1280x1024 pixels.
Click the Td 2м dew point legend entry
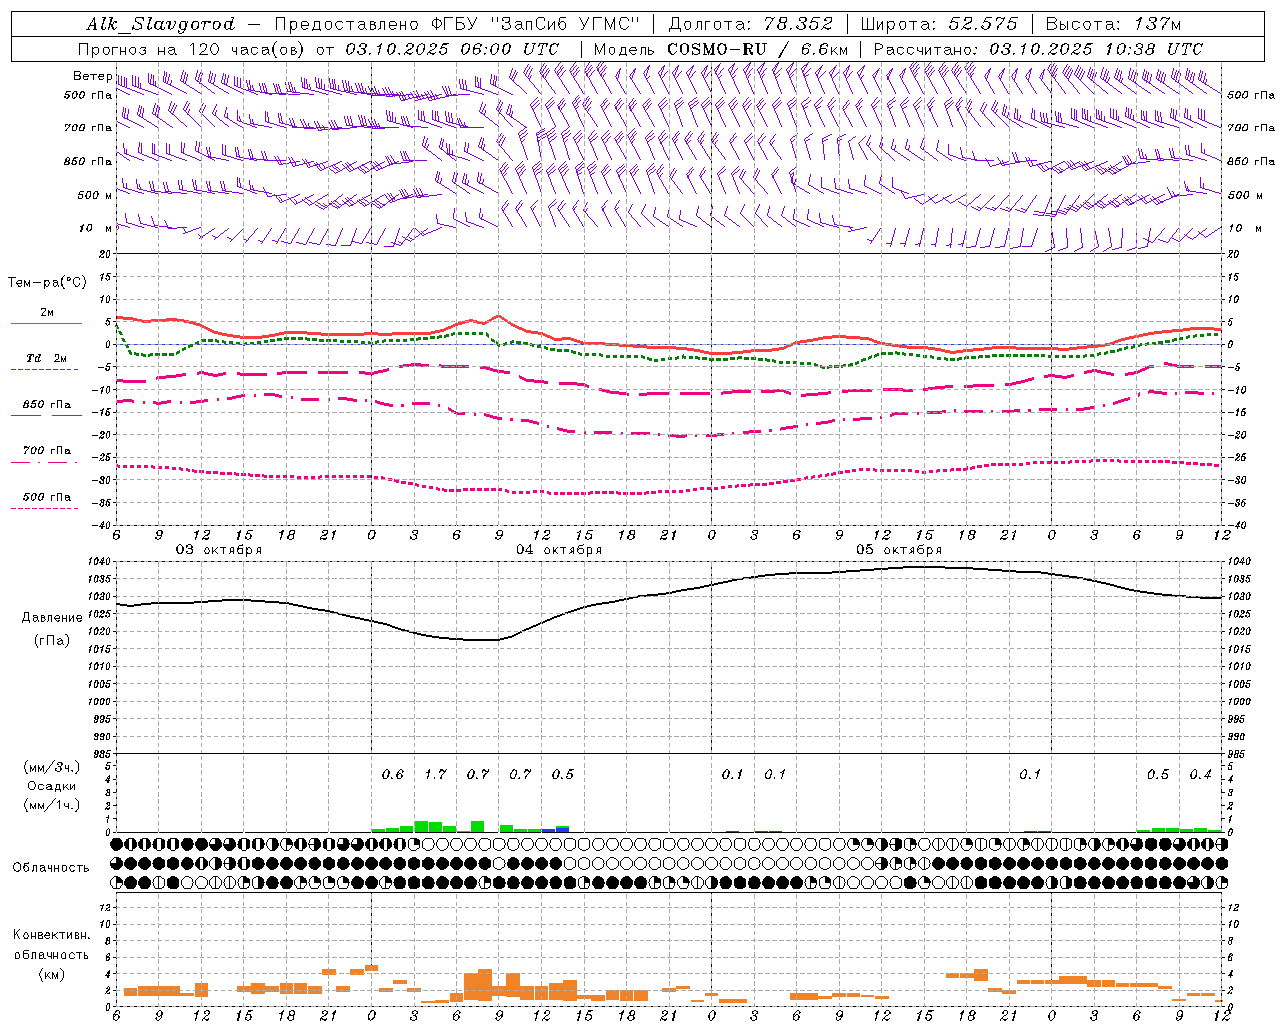coord(46,358)
